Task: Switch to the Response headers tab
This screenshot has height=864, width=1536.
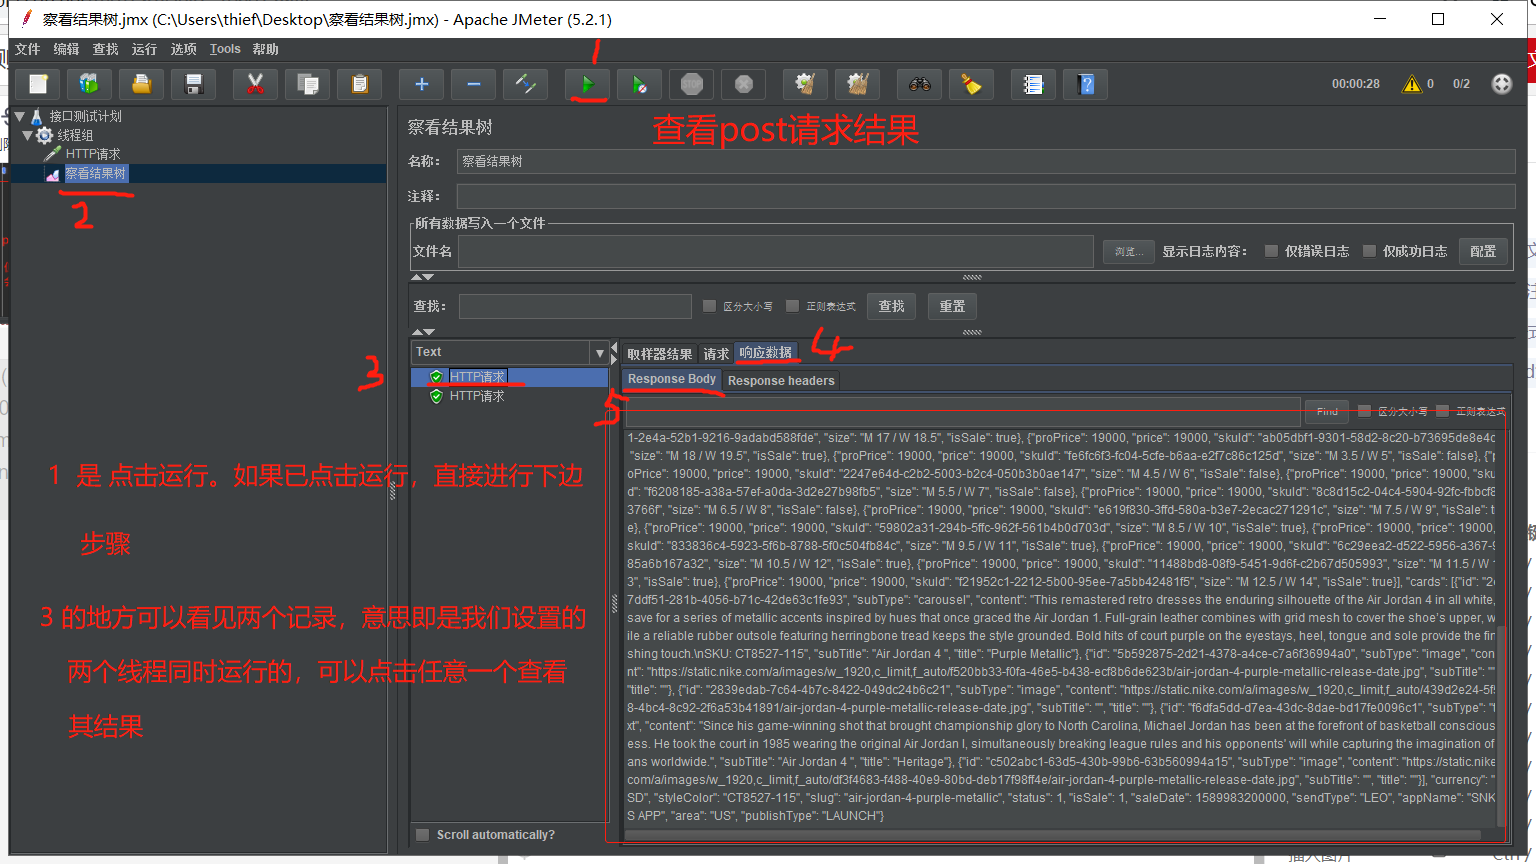Action: click(781, 380)
